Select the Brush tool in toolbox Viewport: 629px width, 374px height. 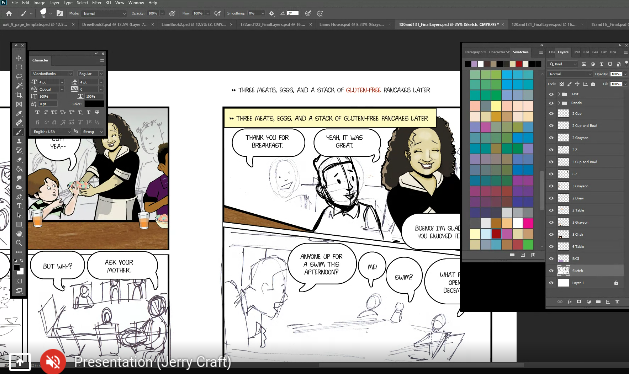tap(19, 132)
